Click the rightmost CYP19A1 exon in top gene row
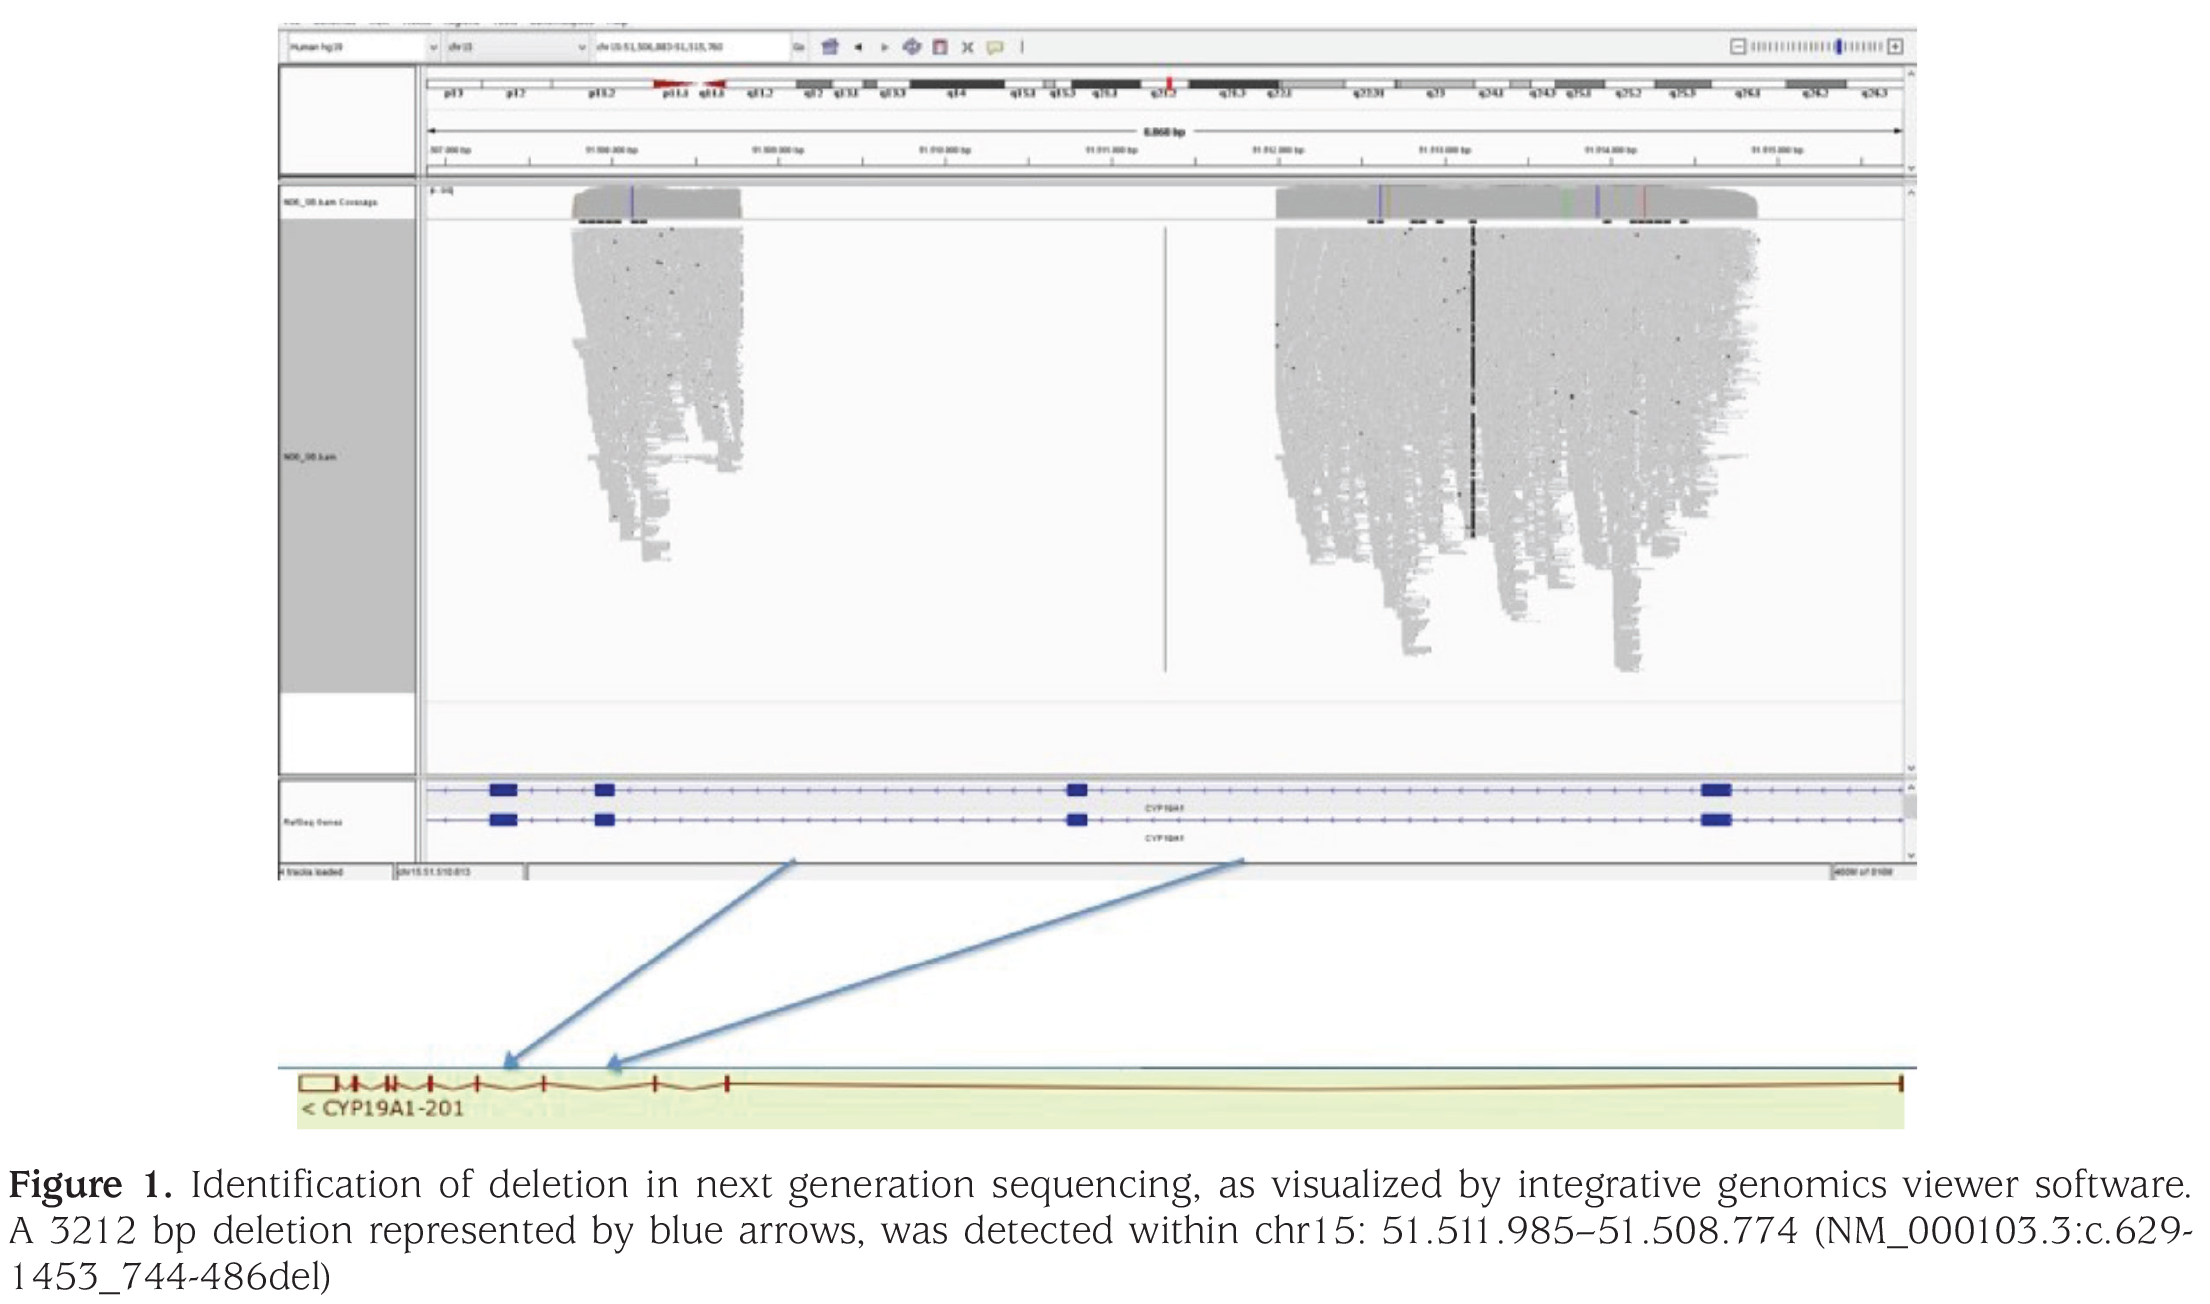The image size is (2210, 1304). tap(1716, 790)
